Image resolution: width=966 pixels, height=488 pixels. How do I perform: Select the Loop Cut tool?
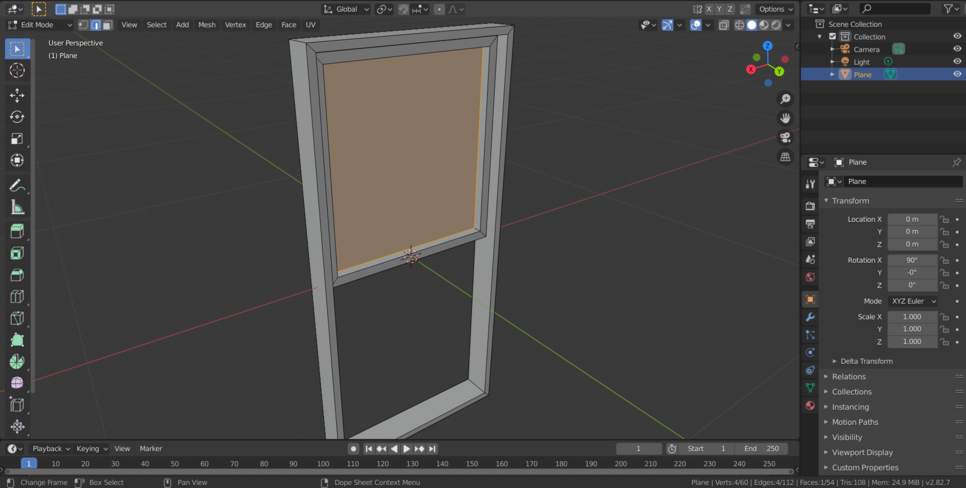tap(17, 296)
